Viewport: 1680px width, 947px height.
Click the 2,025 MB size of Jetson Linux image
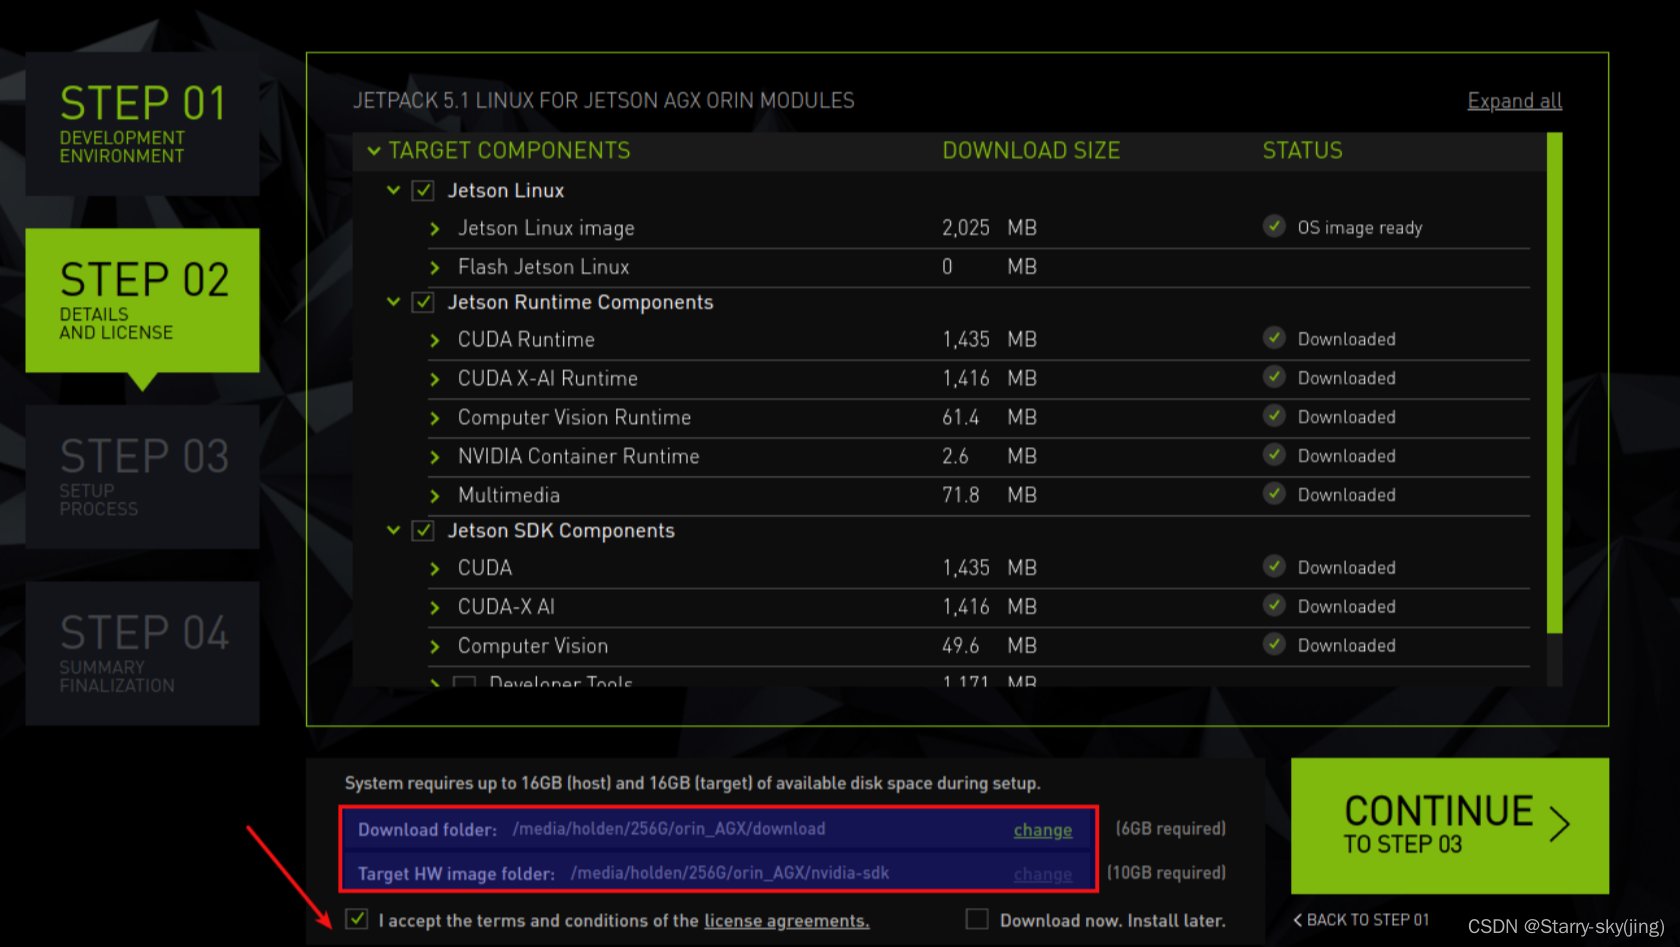click(x=989, y=228)
